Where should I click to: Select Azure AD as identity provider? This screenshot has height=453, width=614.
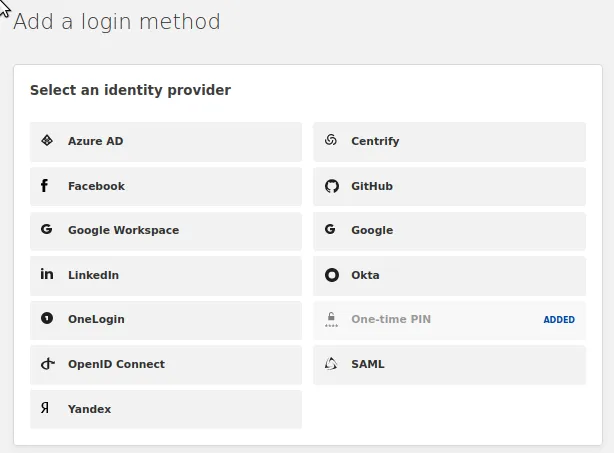166,142
